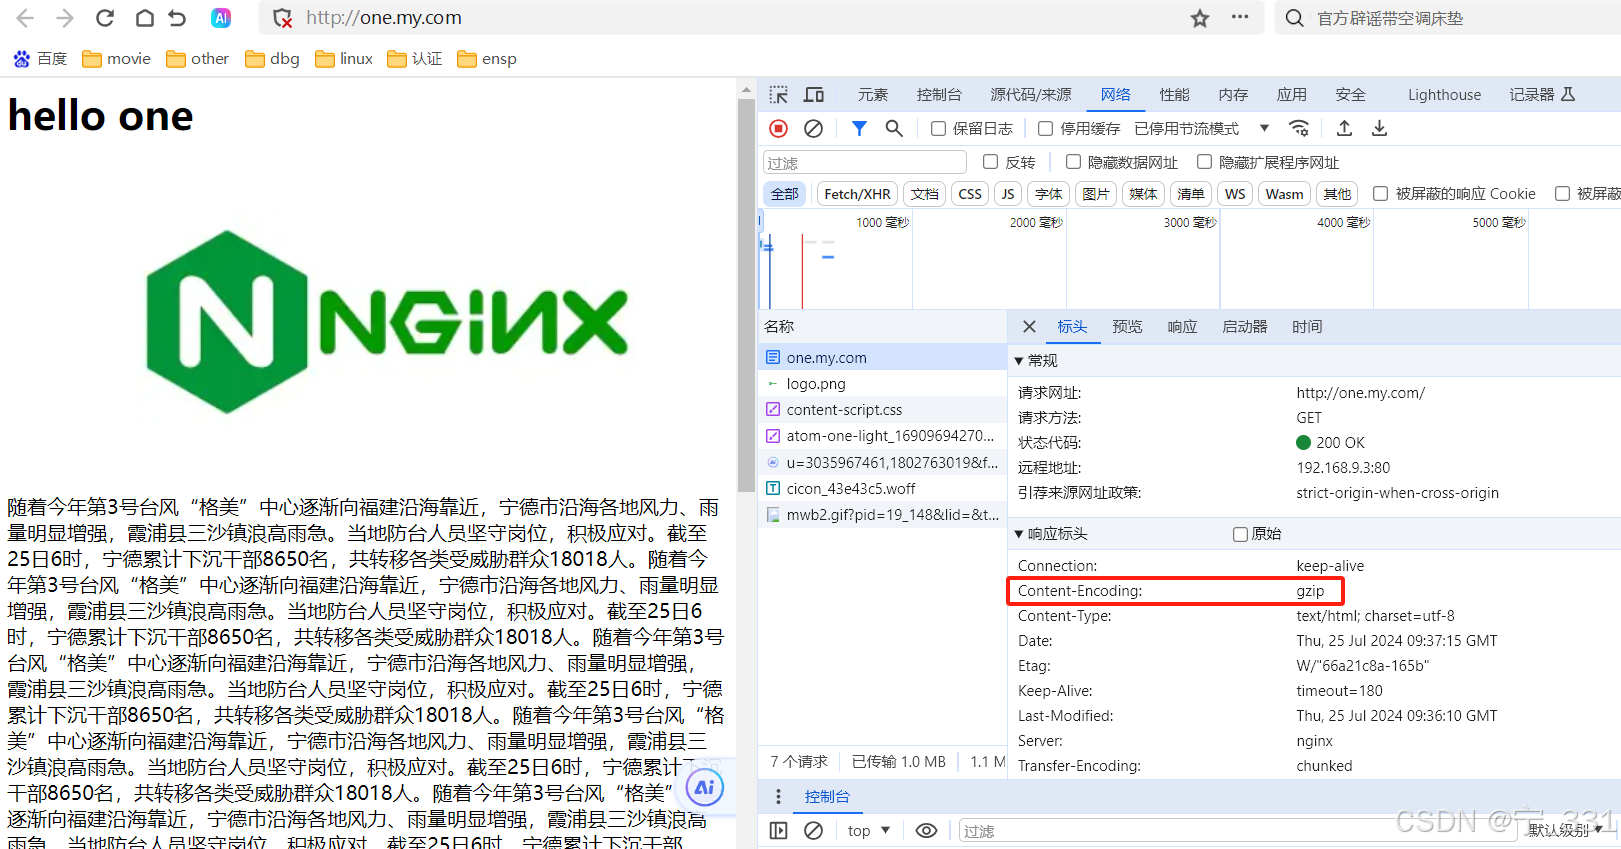Click the undo close tab icon
The height and width of the screenshot is (849, 1621).
pos(177,18)
